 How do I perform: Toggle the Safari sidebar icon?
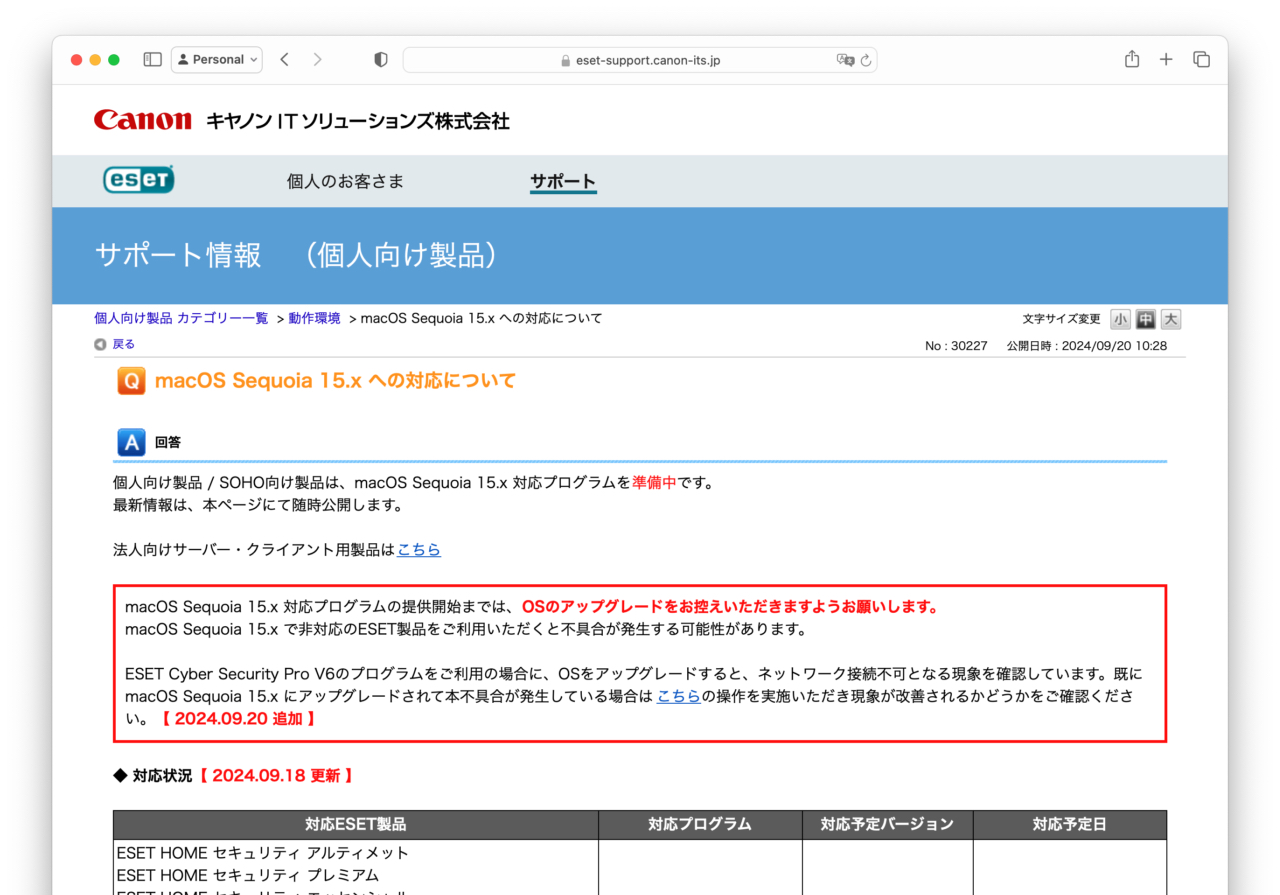pos(153,60)
